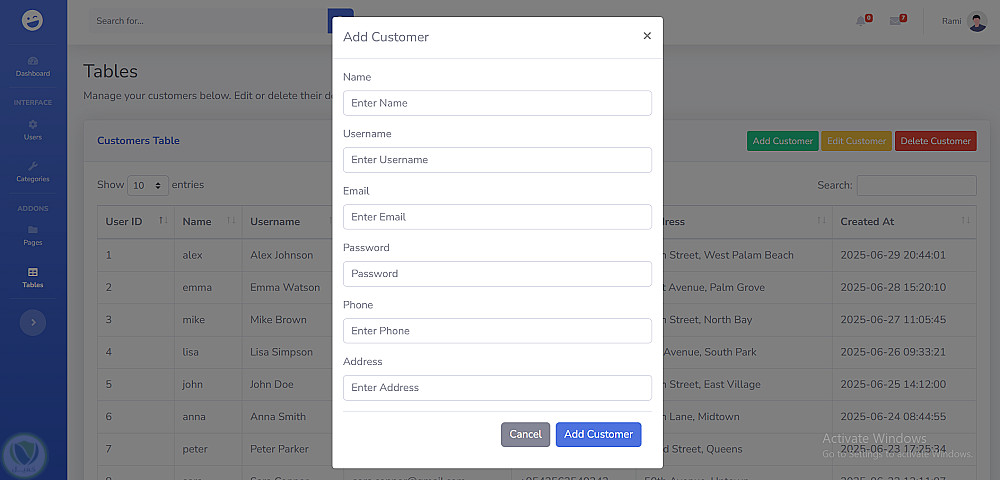Click the red Delete Customer button
Image resolution: width=1000 pixels, height=480 pixels.
point(935,141)
